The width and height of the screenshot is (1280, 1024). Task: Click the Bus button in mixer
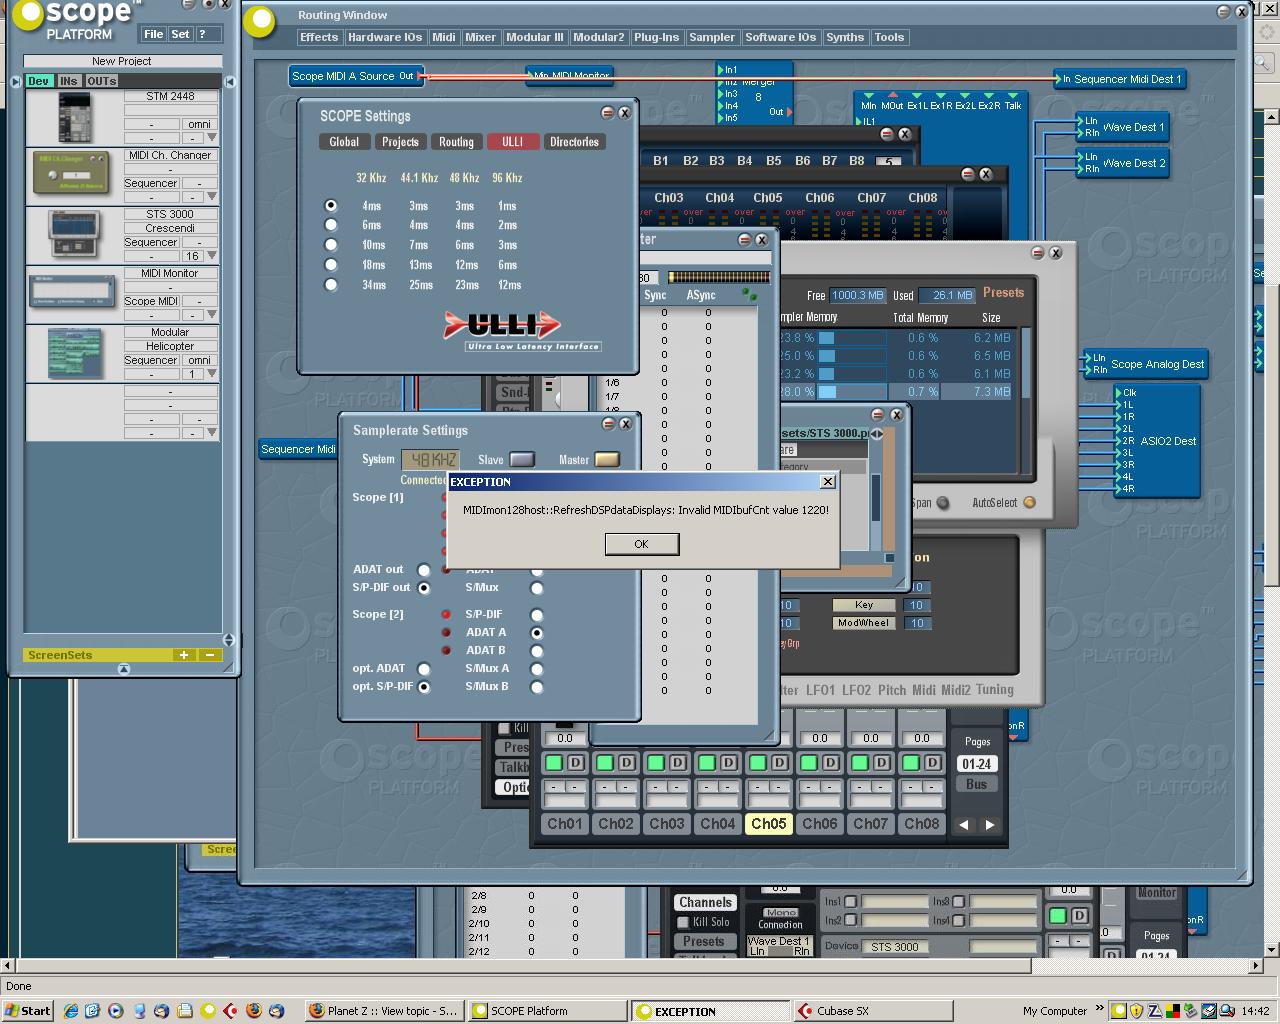[977, 784]
